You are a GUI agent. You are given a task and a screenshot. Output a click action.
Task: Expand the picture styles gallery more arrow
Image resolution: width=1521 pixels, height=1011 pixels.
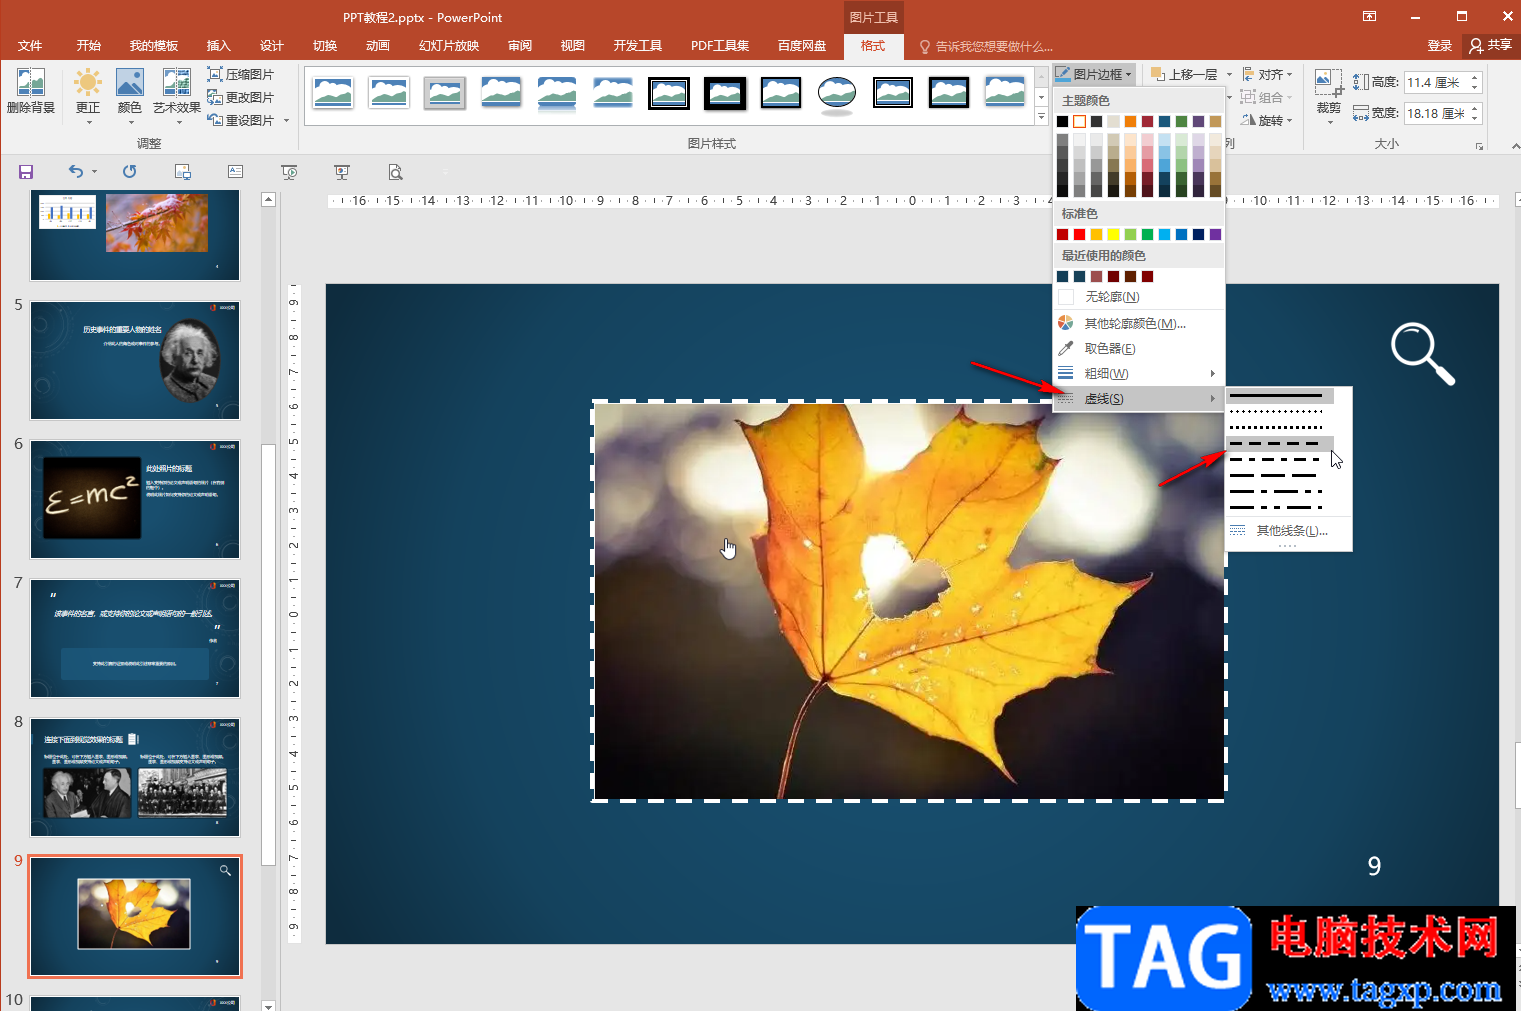click(1041, 117)
